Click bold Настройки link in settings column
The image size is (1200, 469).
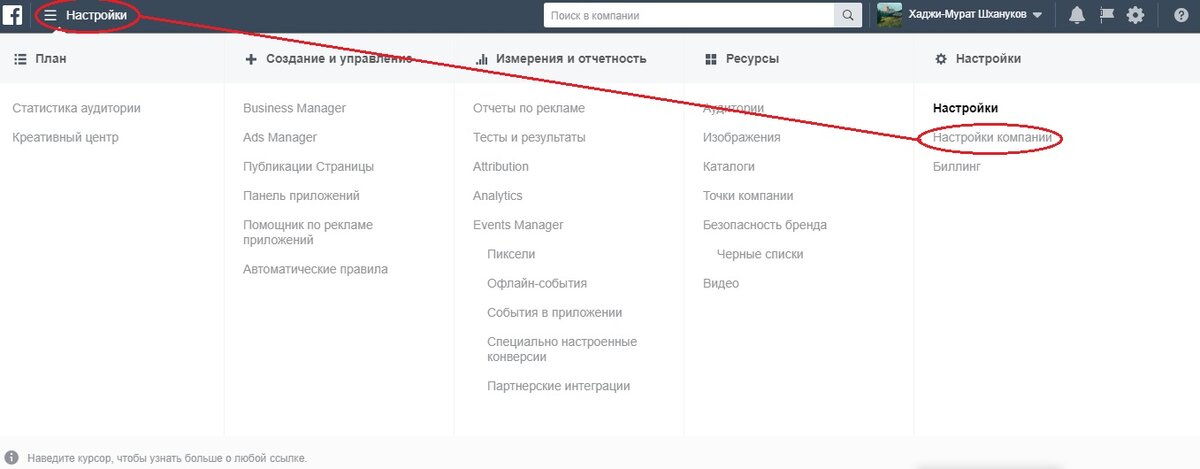pyautogui.click(x=966, y=108)
